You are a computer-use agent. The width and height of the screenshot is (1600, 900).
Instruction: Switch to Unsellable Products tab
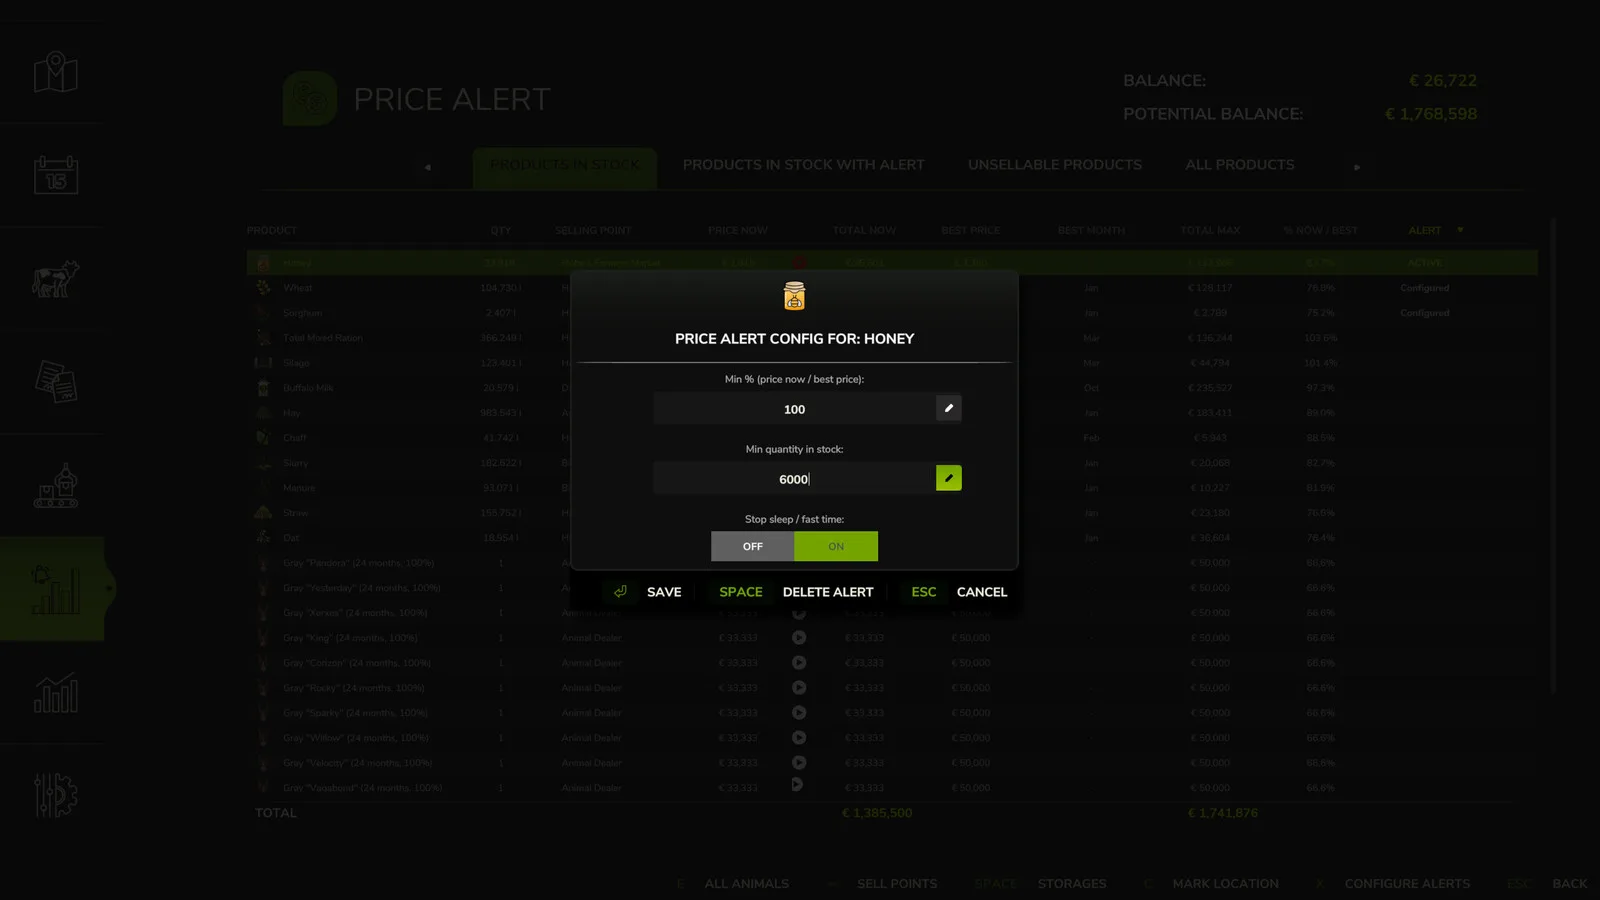coord(1054,165)
